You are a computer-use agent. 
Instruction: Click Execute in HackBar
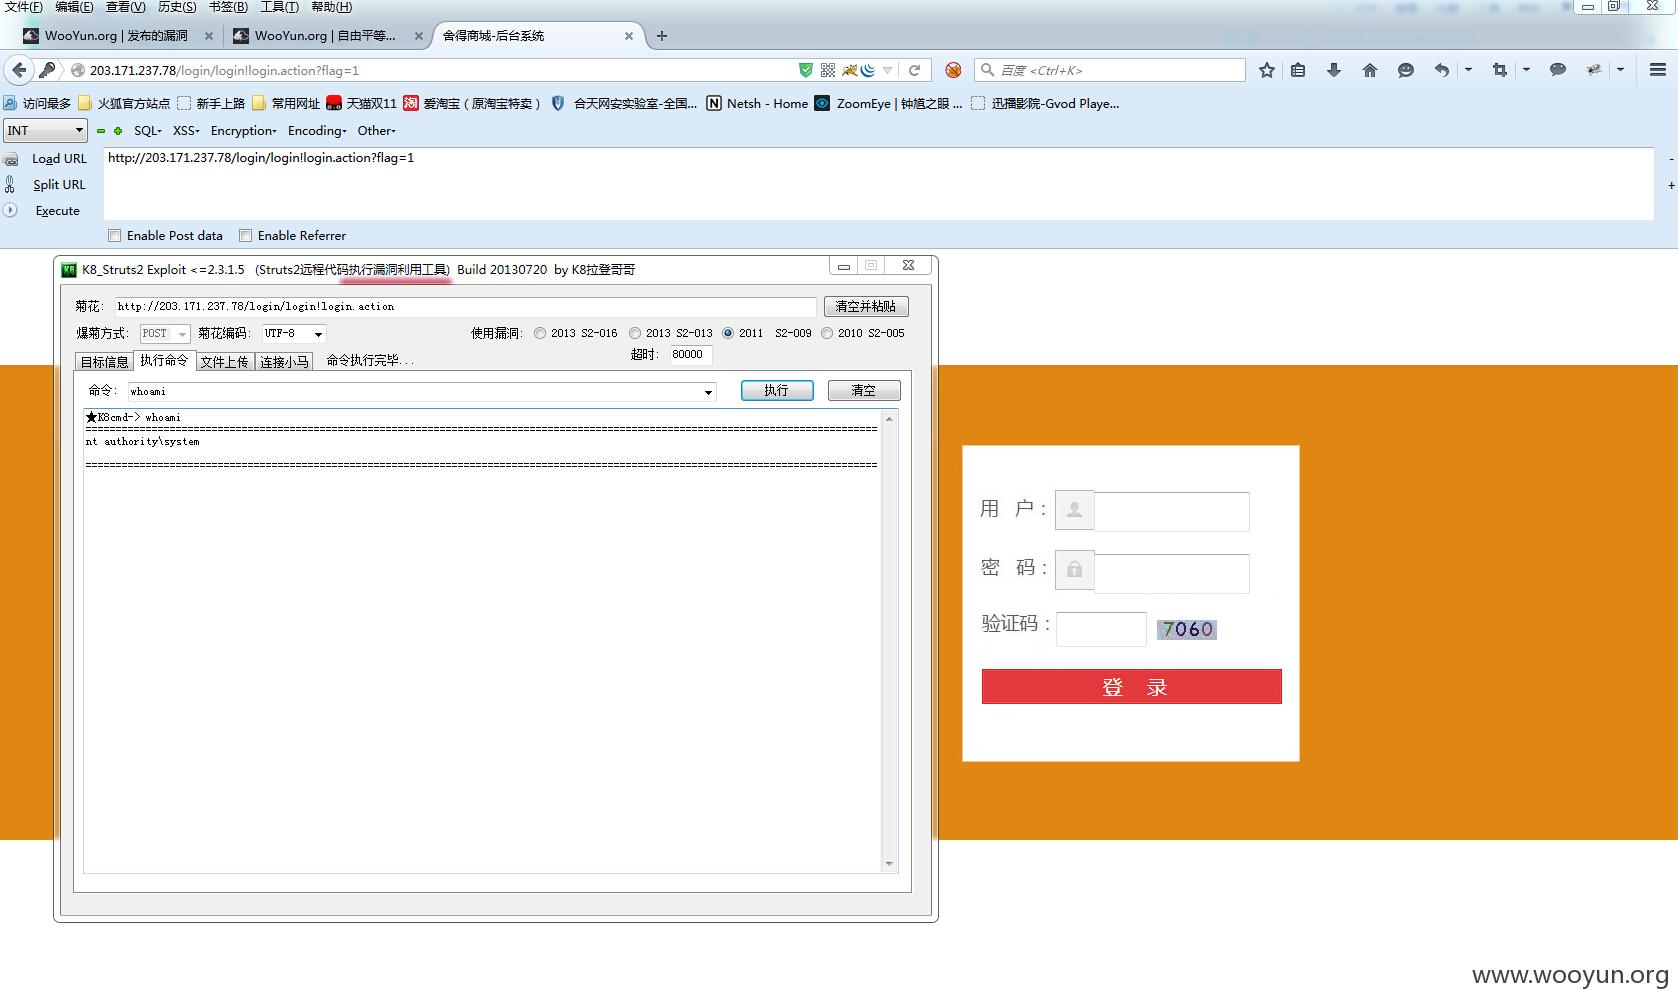point(58,211)
